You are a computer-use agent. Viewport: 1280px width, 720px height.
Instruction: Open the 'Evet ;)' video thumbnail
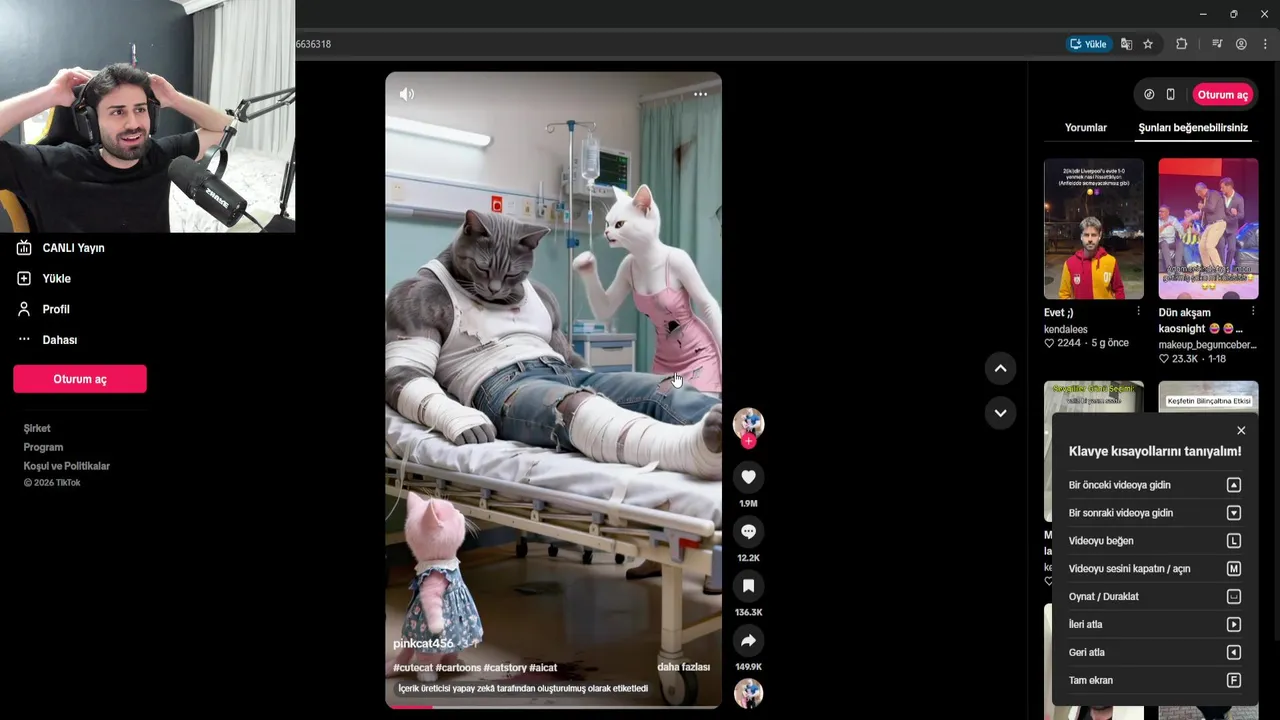(1094, 229)
